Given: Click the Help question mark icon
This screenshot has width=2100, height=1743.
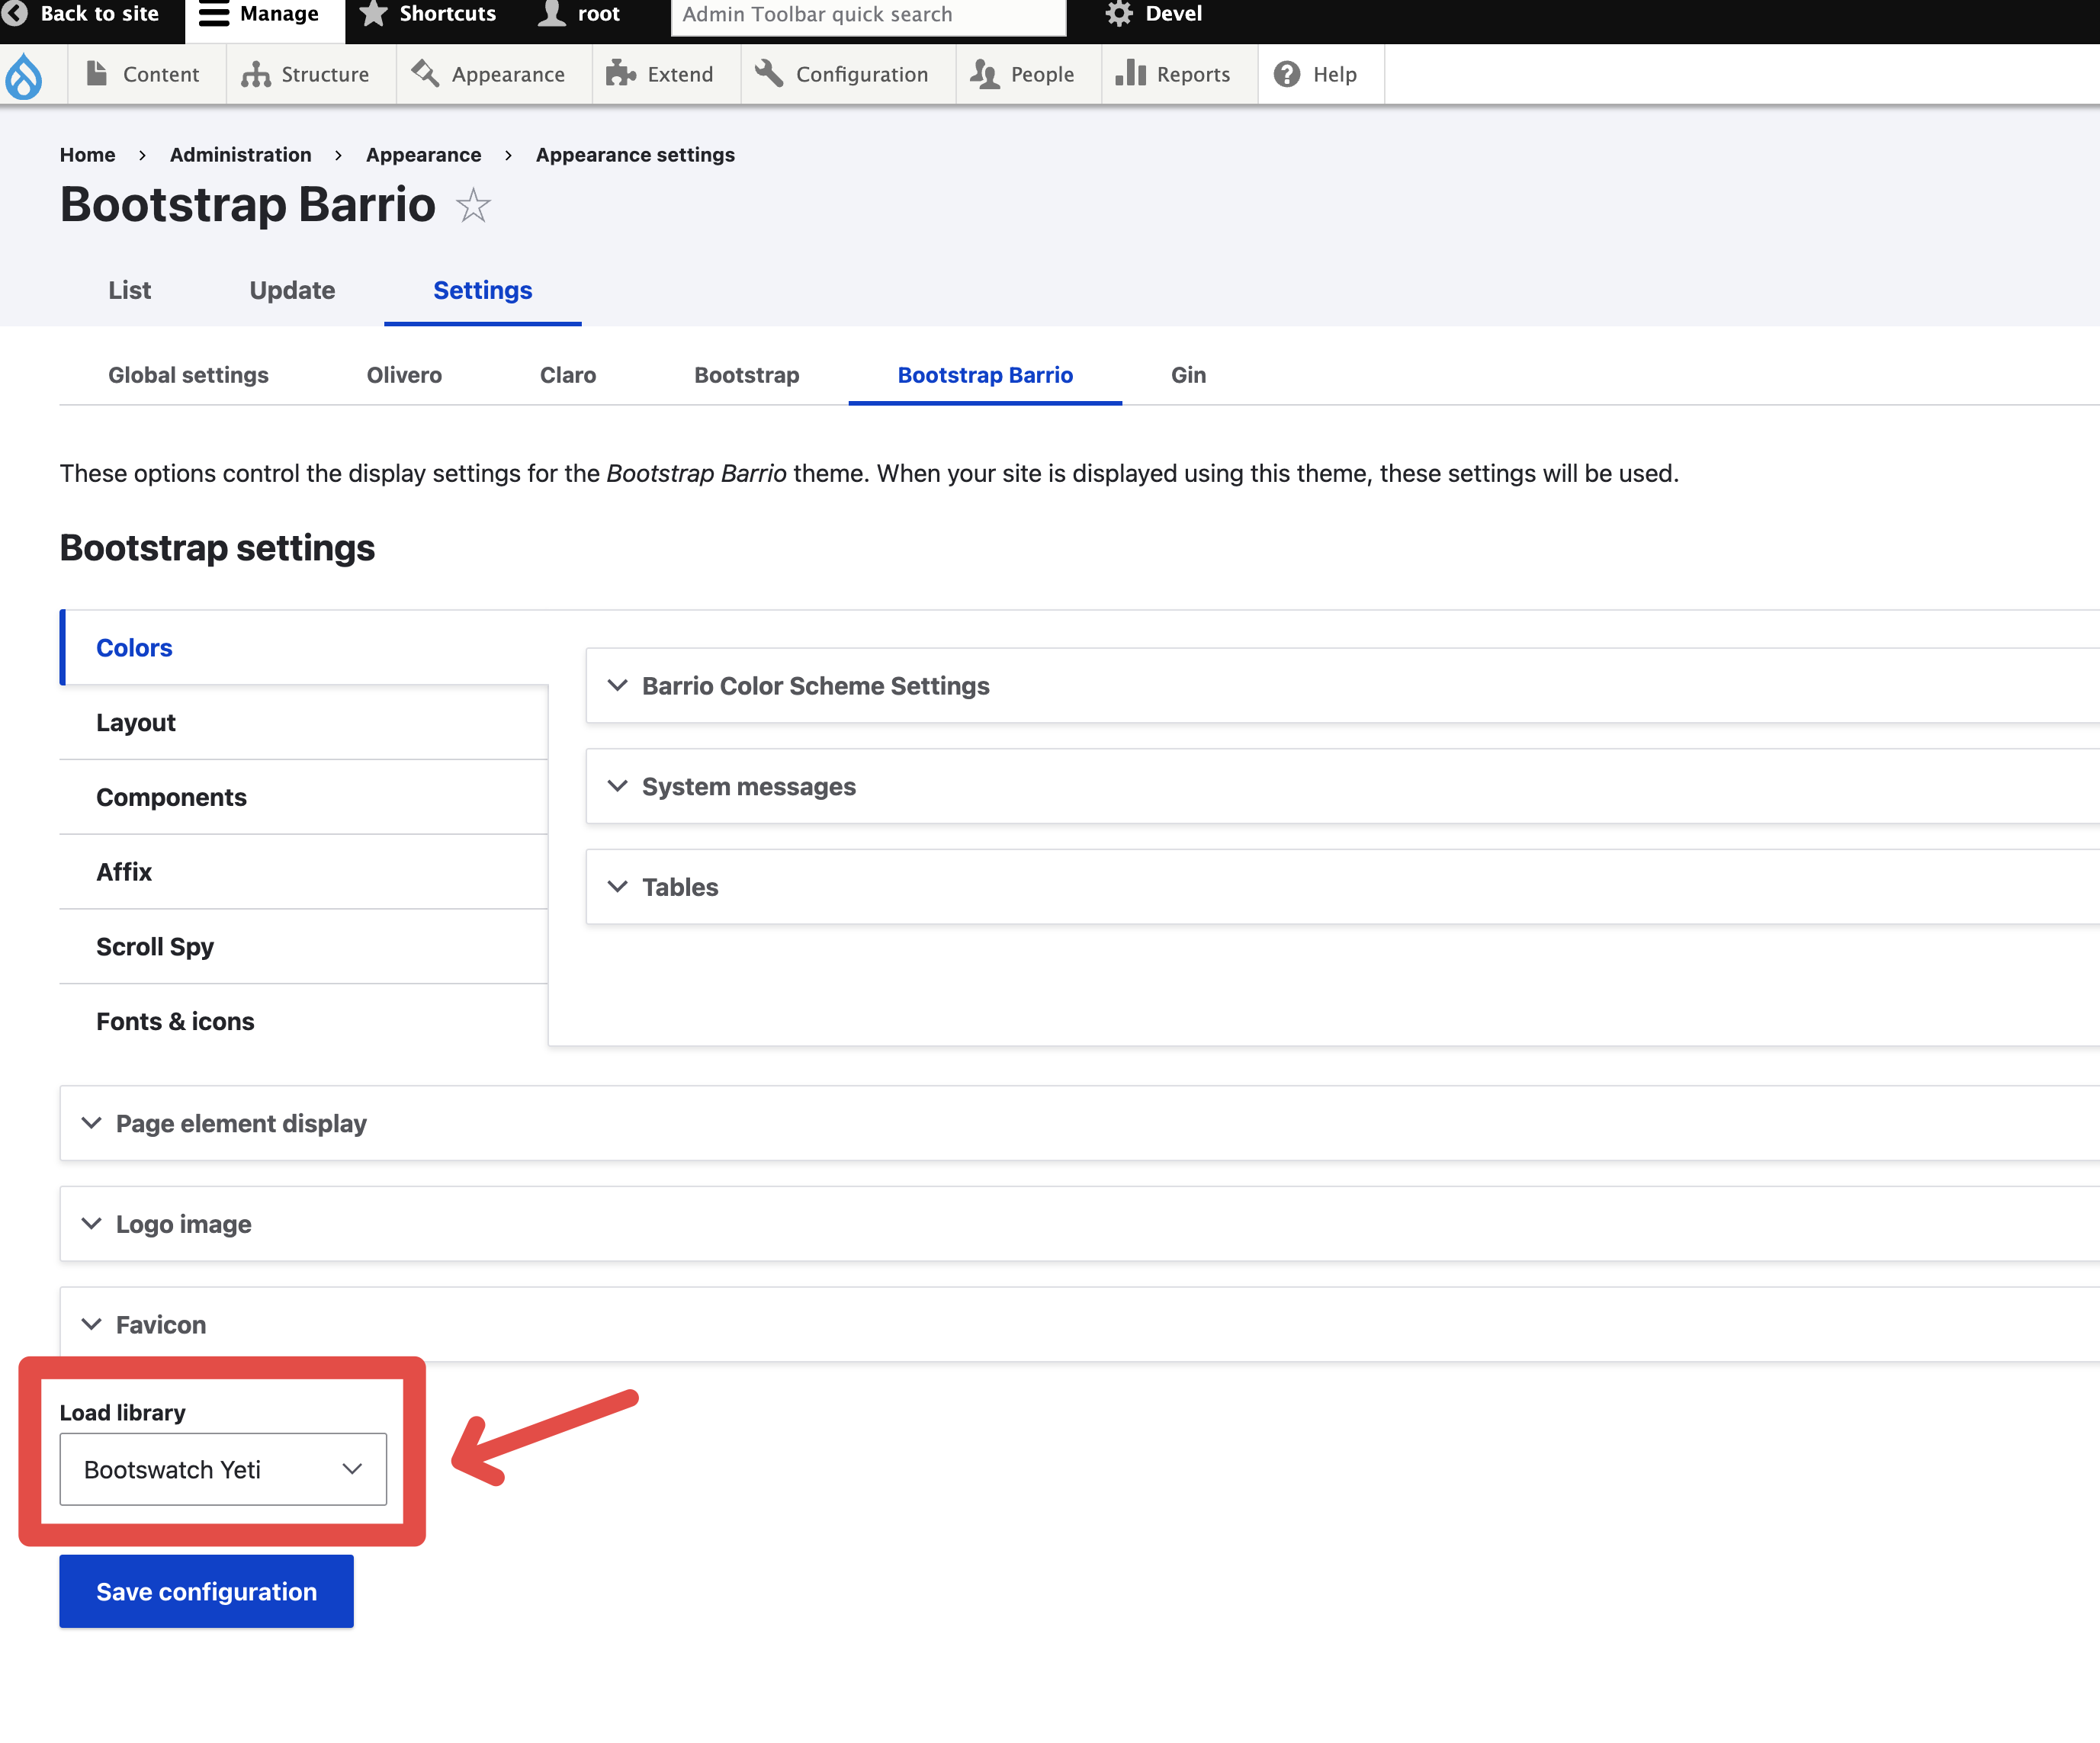Looking at the screenshot, I should [1287, 74].
